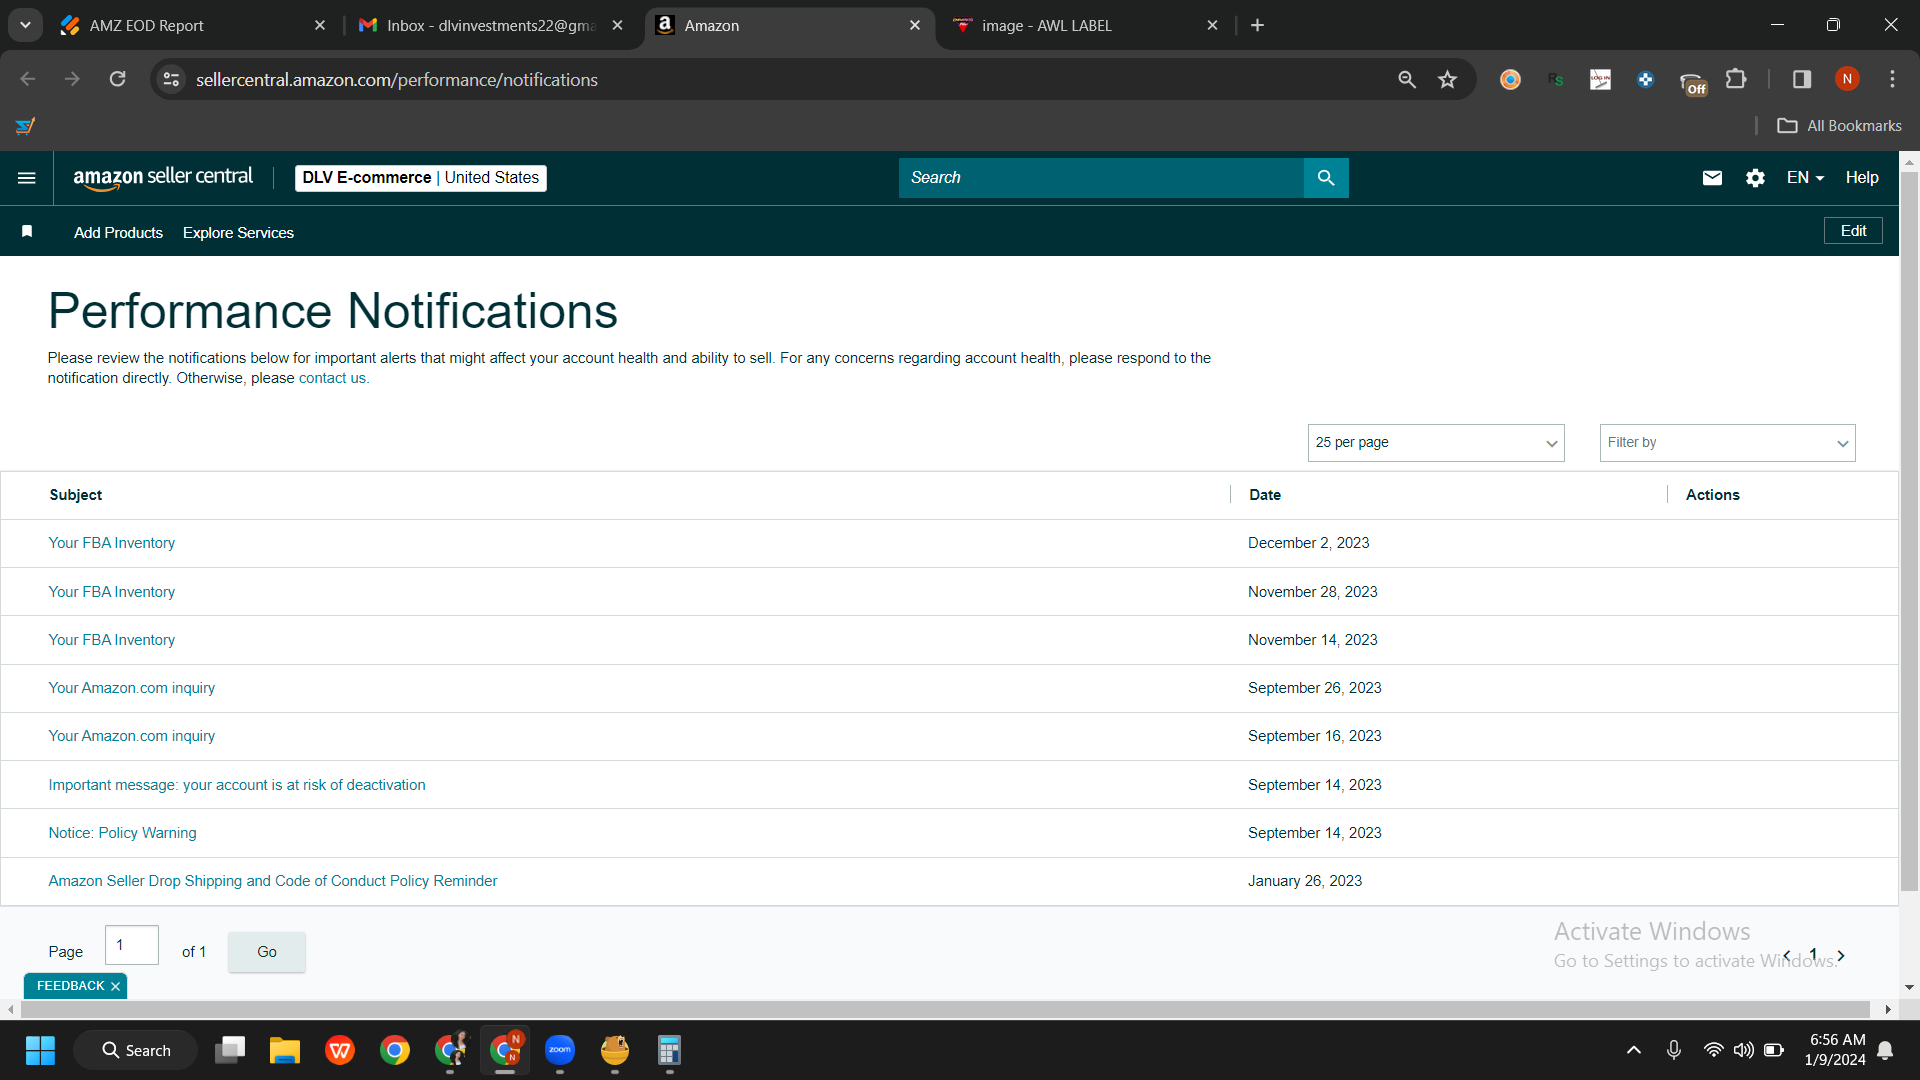This screenshot has height=1080, width=1920.
Task: Switch to the Gmail Inbox tab
Action: (490, 25)
